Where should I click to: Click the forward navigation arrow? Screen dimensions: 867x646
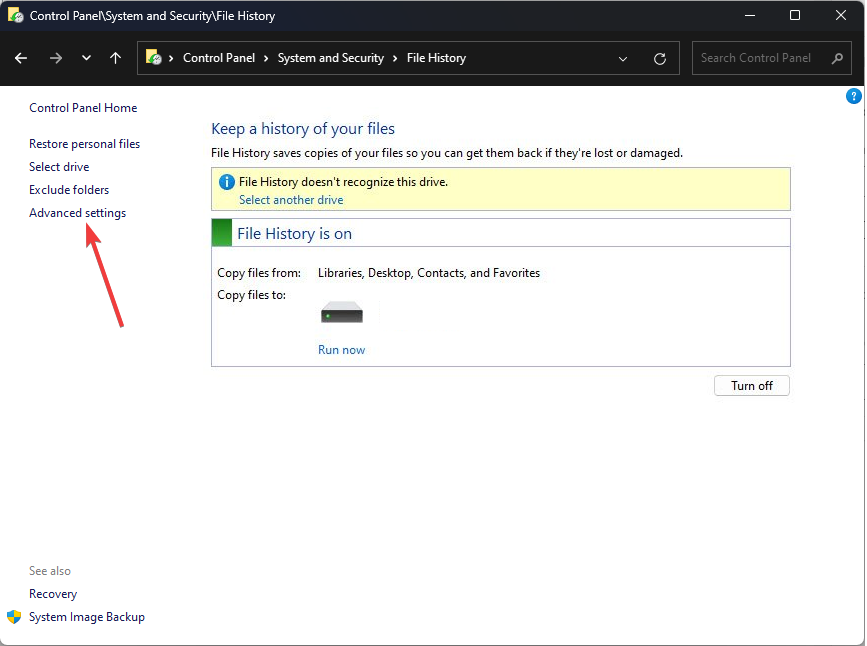click(56, 58)
